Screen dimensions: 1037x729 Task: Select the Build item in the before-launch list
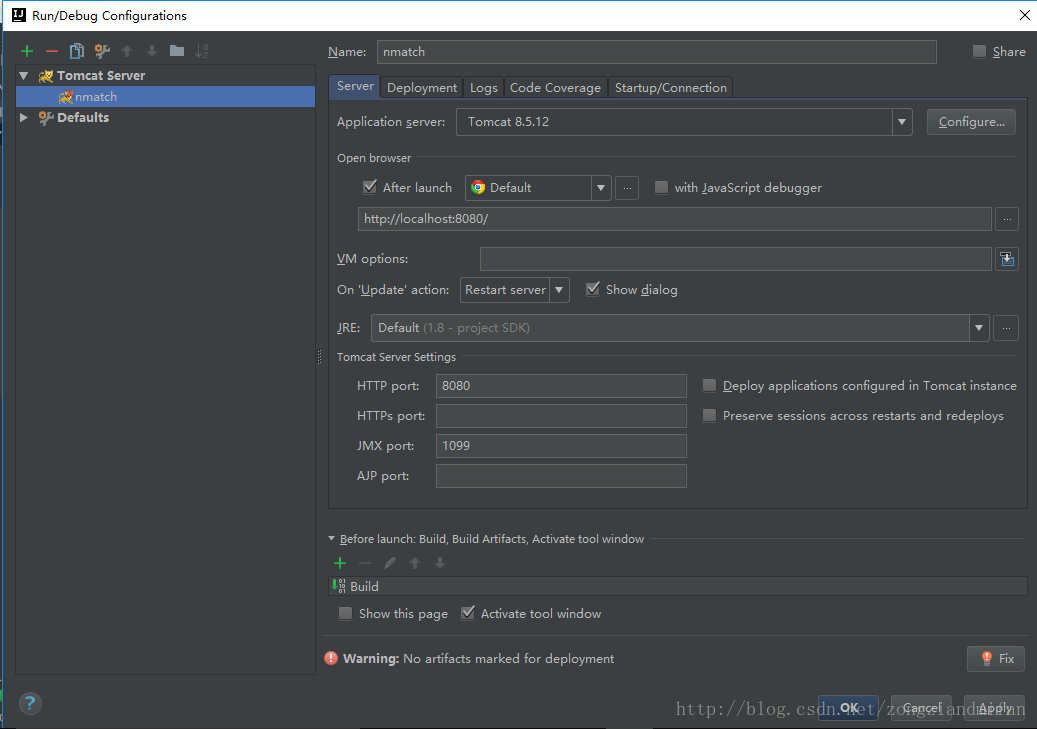(678, 586)
